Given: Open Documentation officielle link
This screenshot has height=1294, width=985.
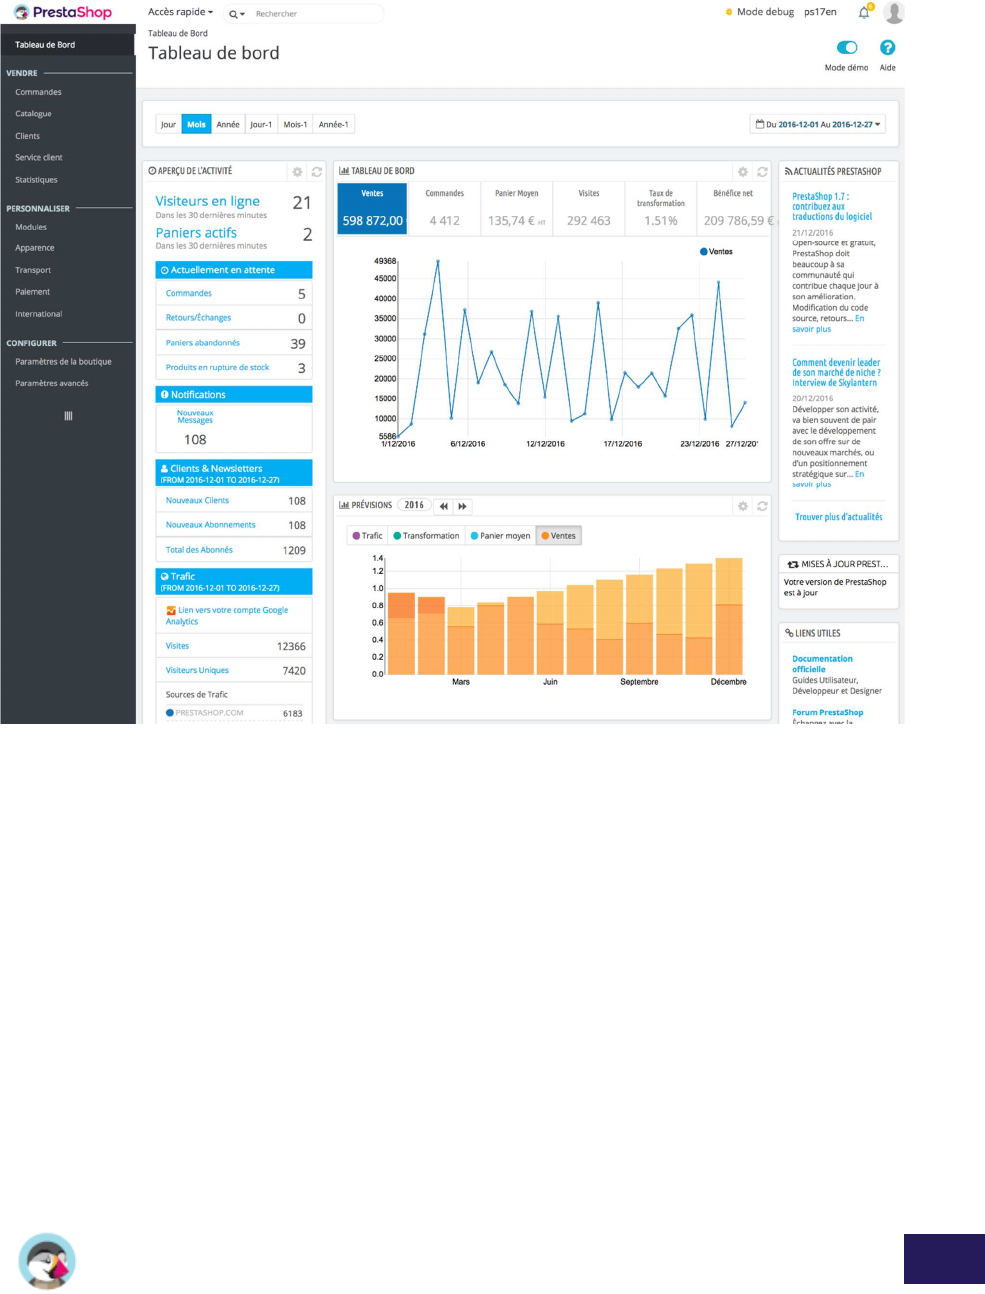Looking at the screenshot, I should (822, 664).
